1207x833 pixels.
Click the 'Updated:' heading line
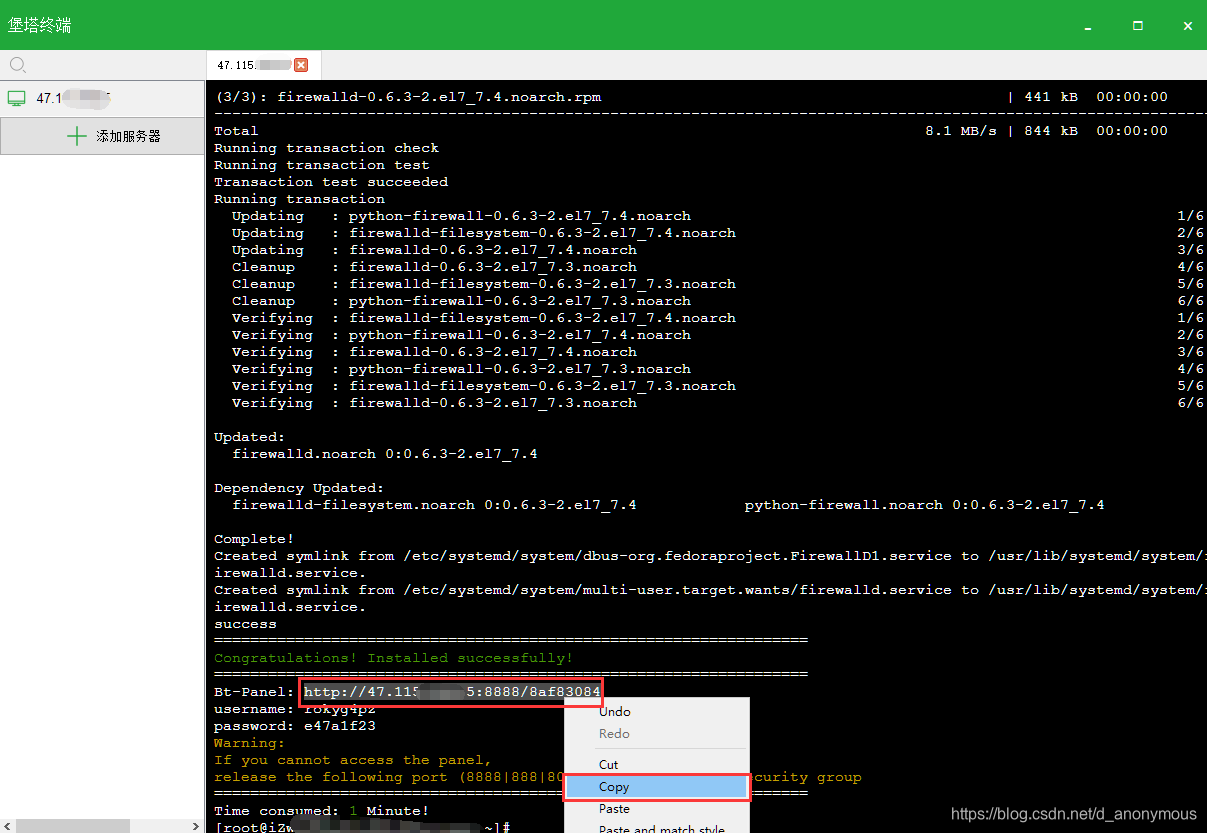pos(250,437)
